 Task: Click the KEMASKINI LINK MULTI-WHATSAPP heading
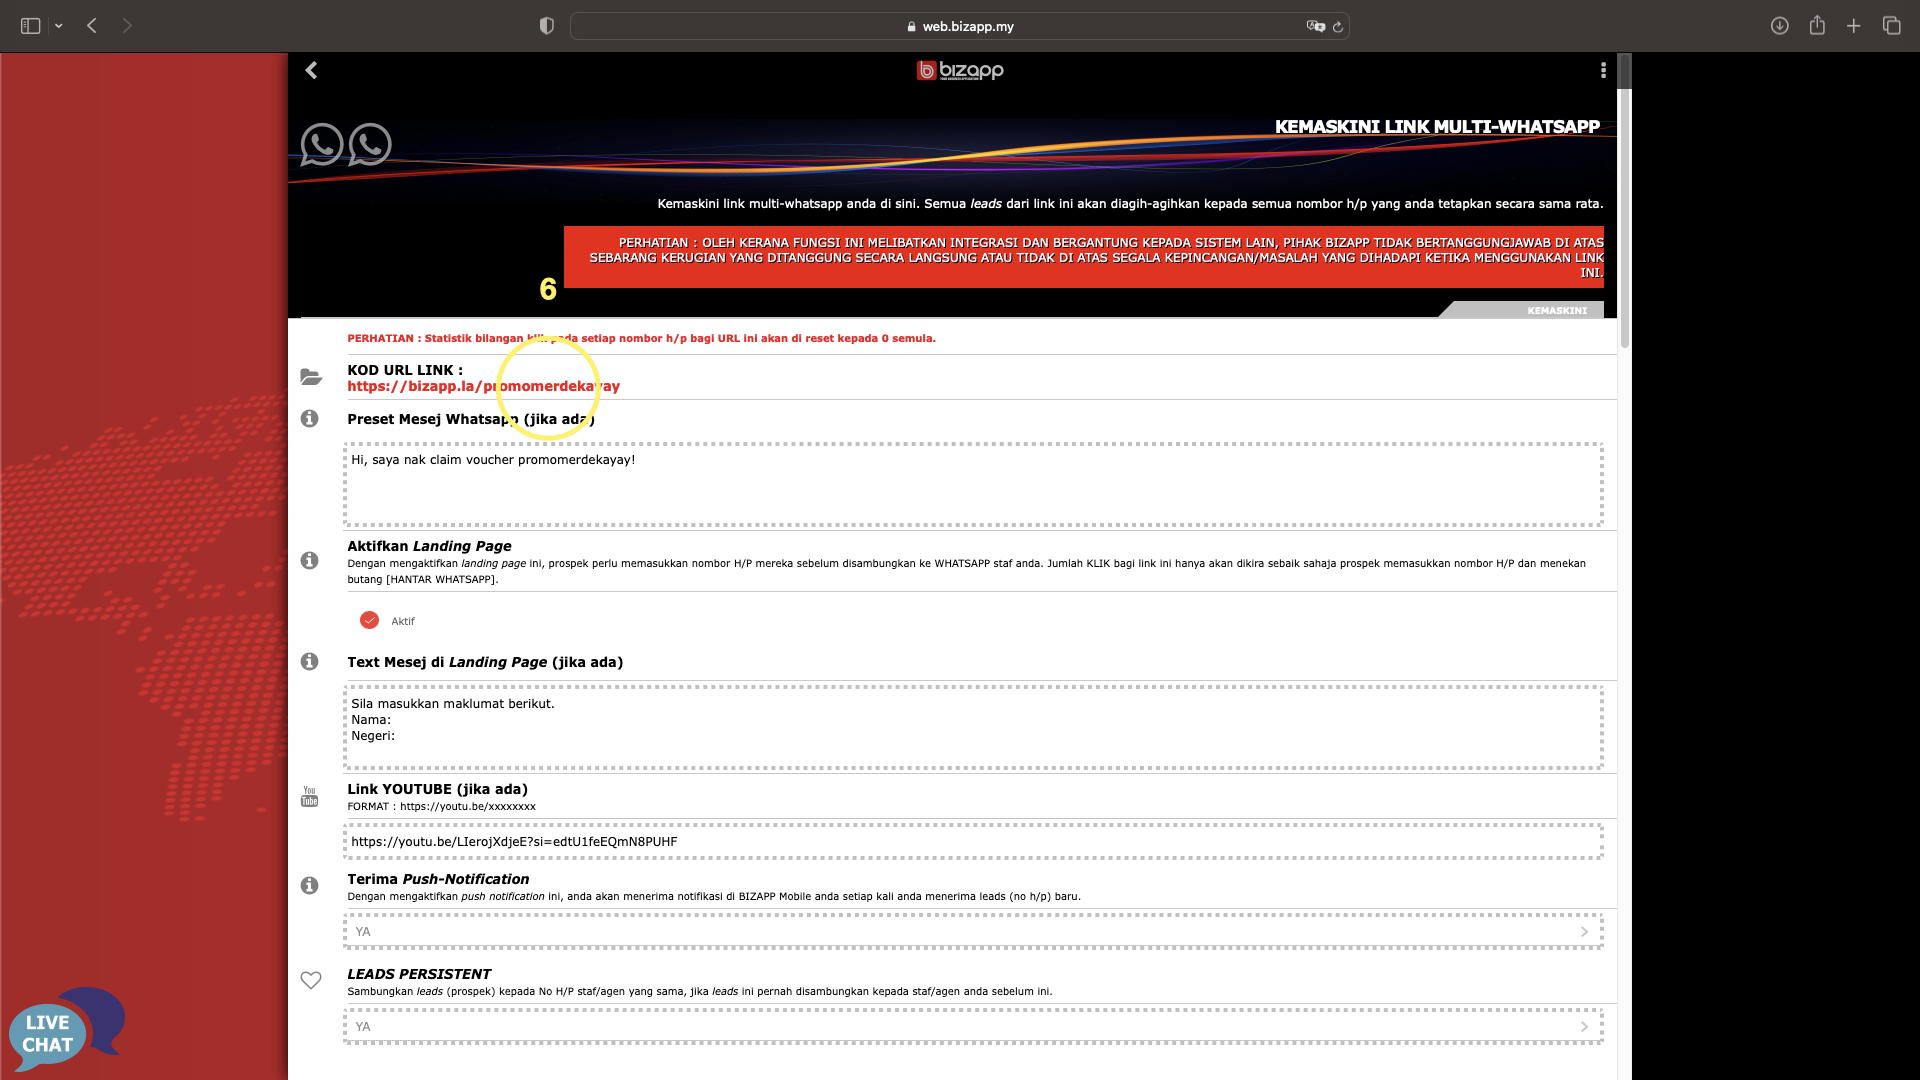[1437, 127]
